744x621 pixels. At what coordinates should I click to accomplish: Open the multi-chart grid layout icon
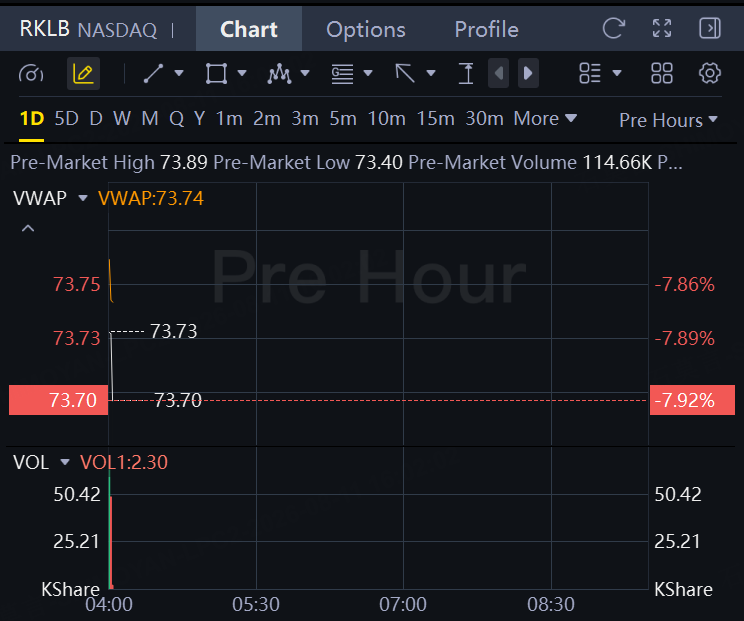click(x=661, y=74)
